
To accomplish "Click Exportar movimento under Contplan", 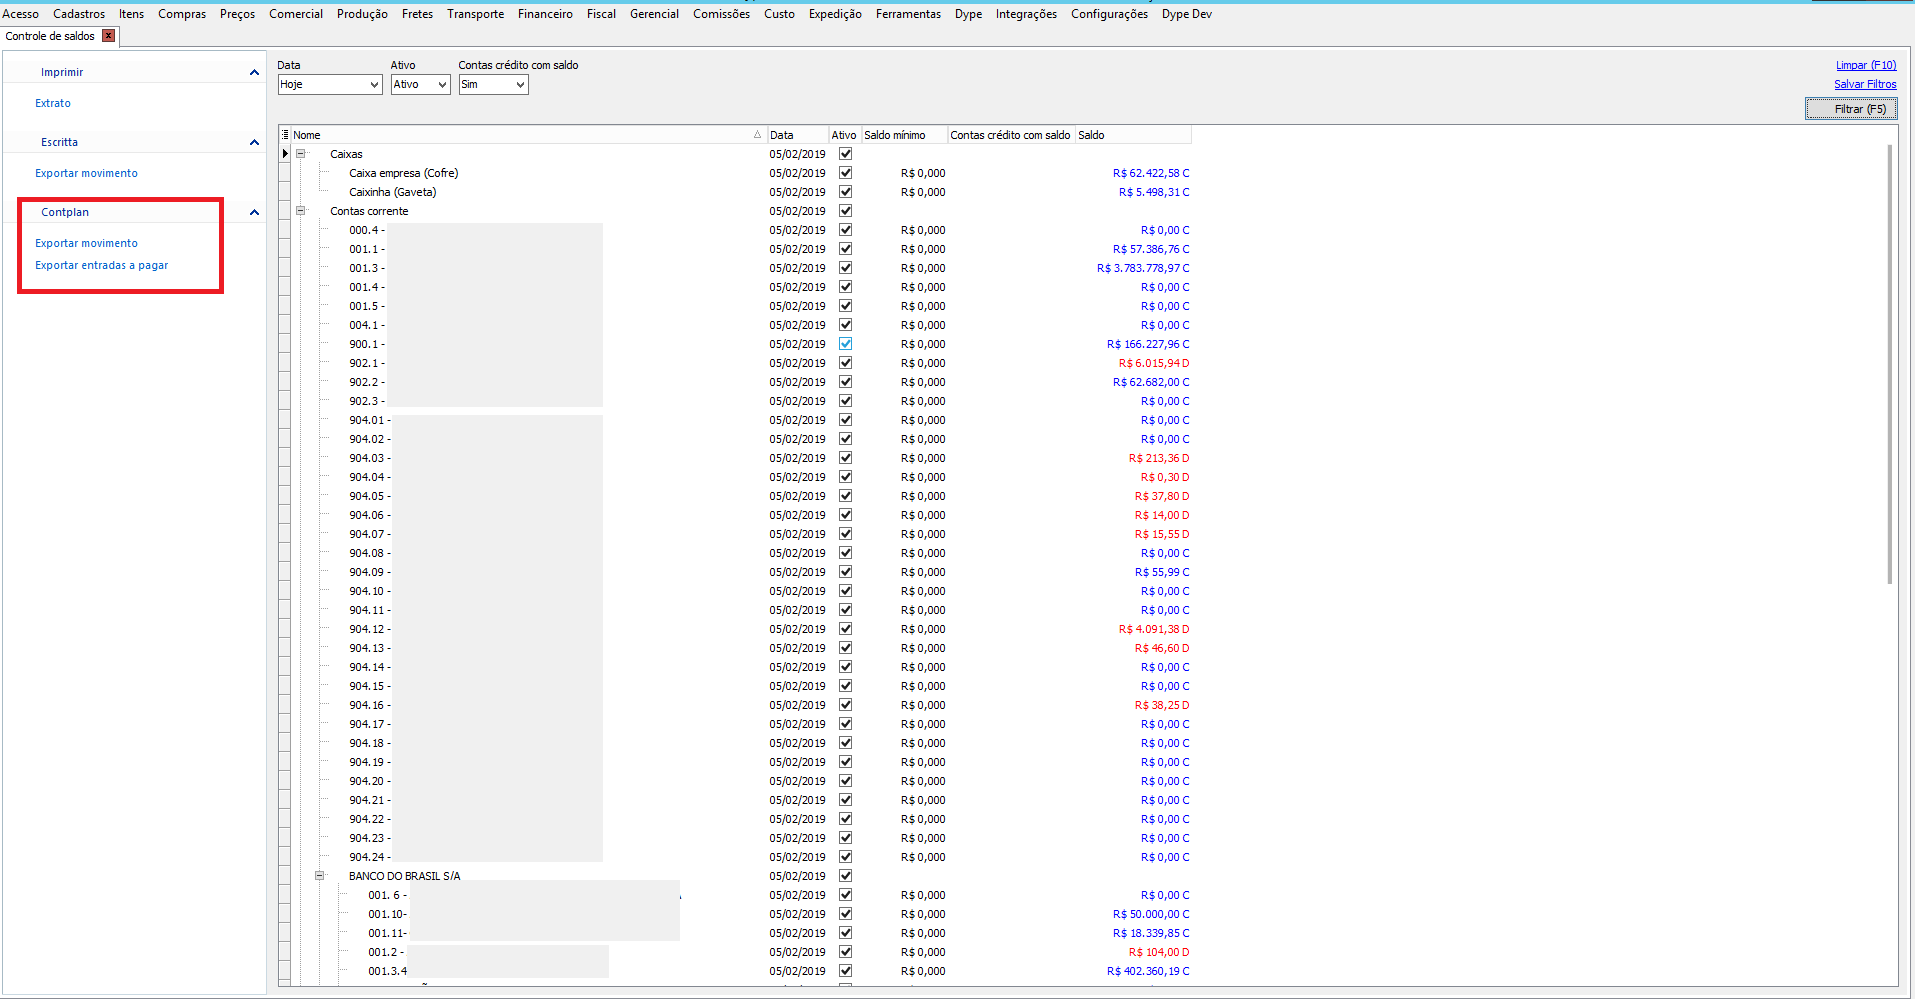I will [86, 243].
